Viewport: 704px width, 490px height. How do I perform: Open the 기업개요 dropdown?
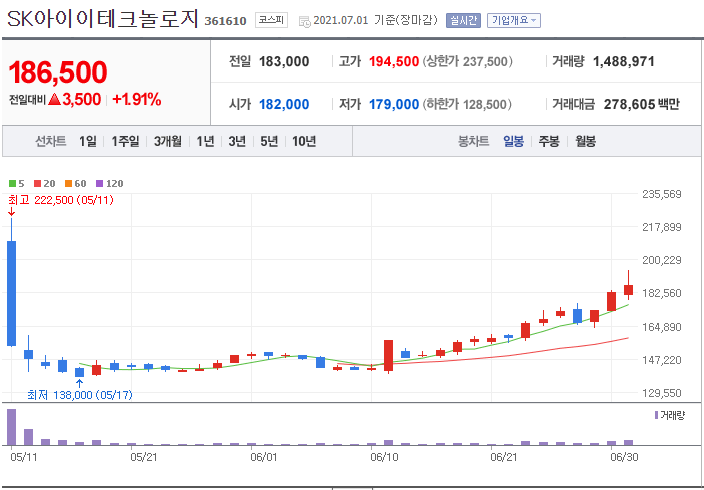(x=514, y=21)
